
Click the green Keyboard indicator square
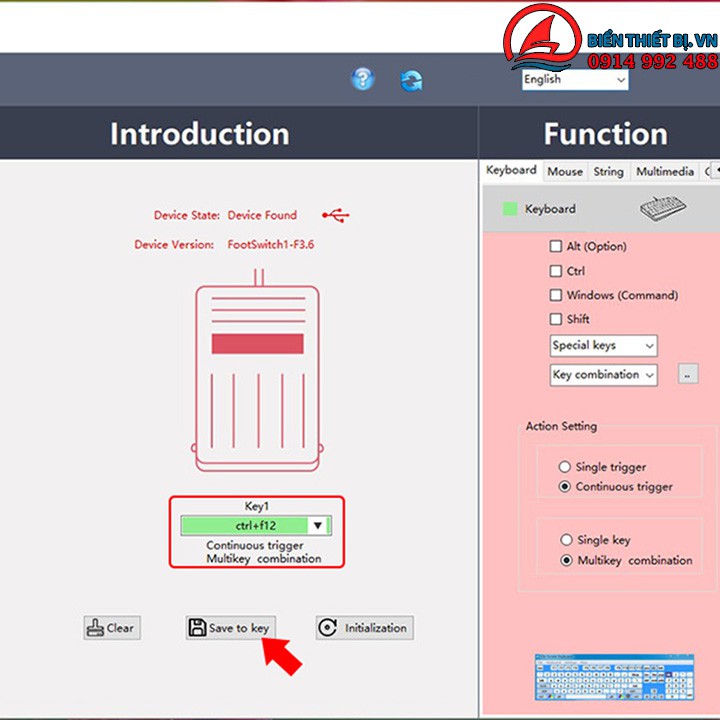point(510,209)
